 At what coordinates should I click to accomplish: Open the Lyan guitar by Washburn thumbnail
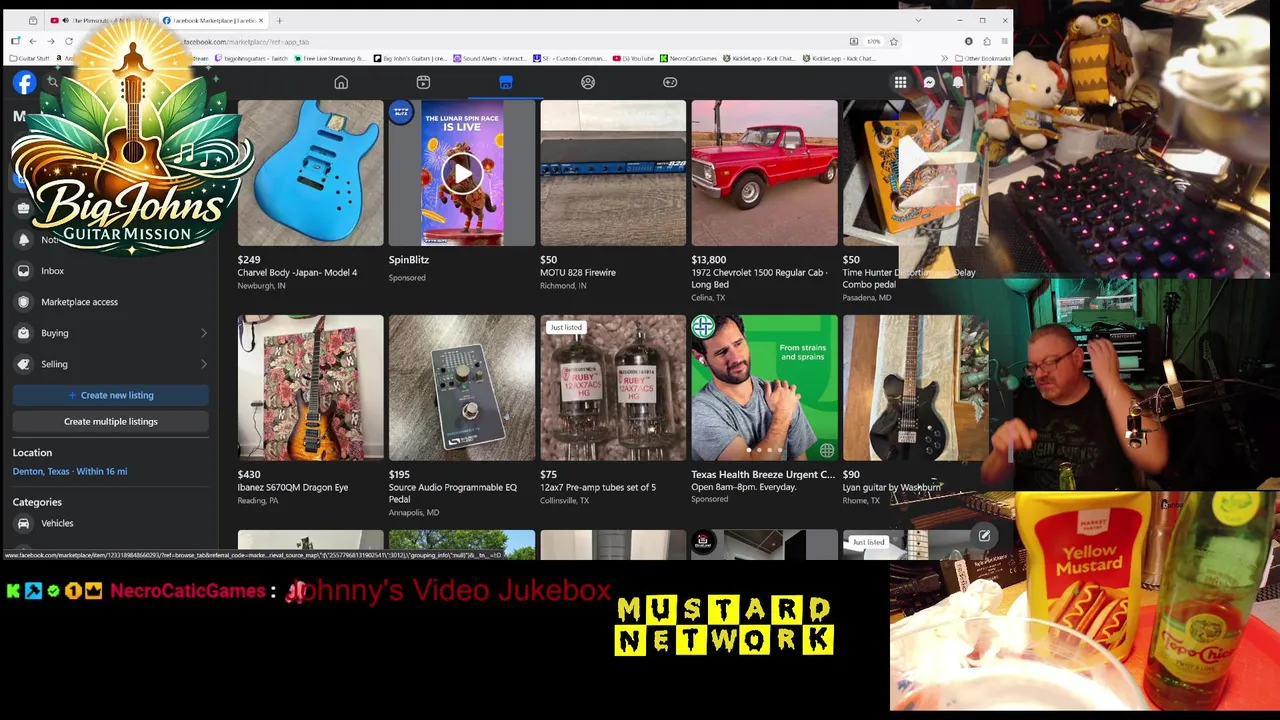(915, 388)
